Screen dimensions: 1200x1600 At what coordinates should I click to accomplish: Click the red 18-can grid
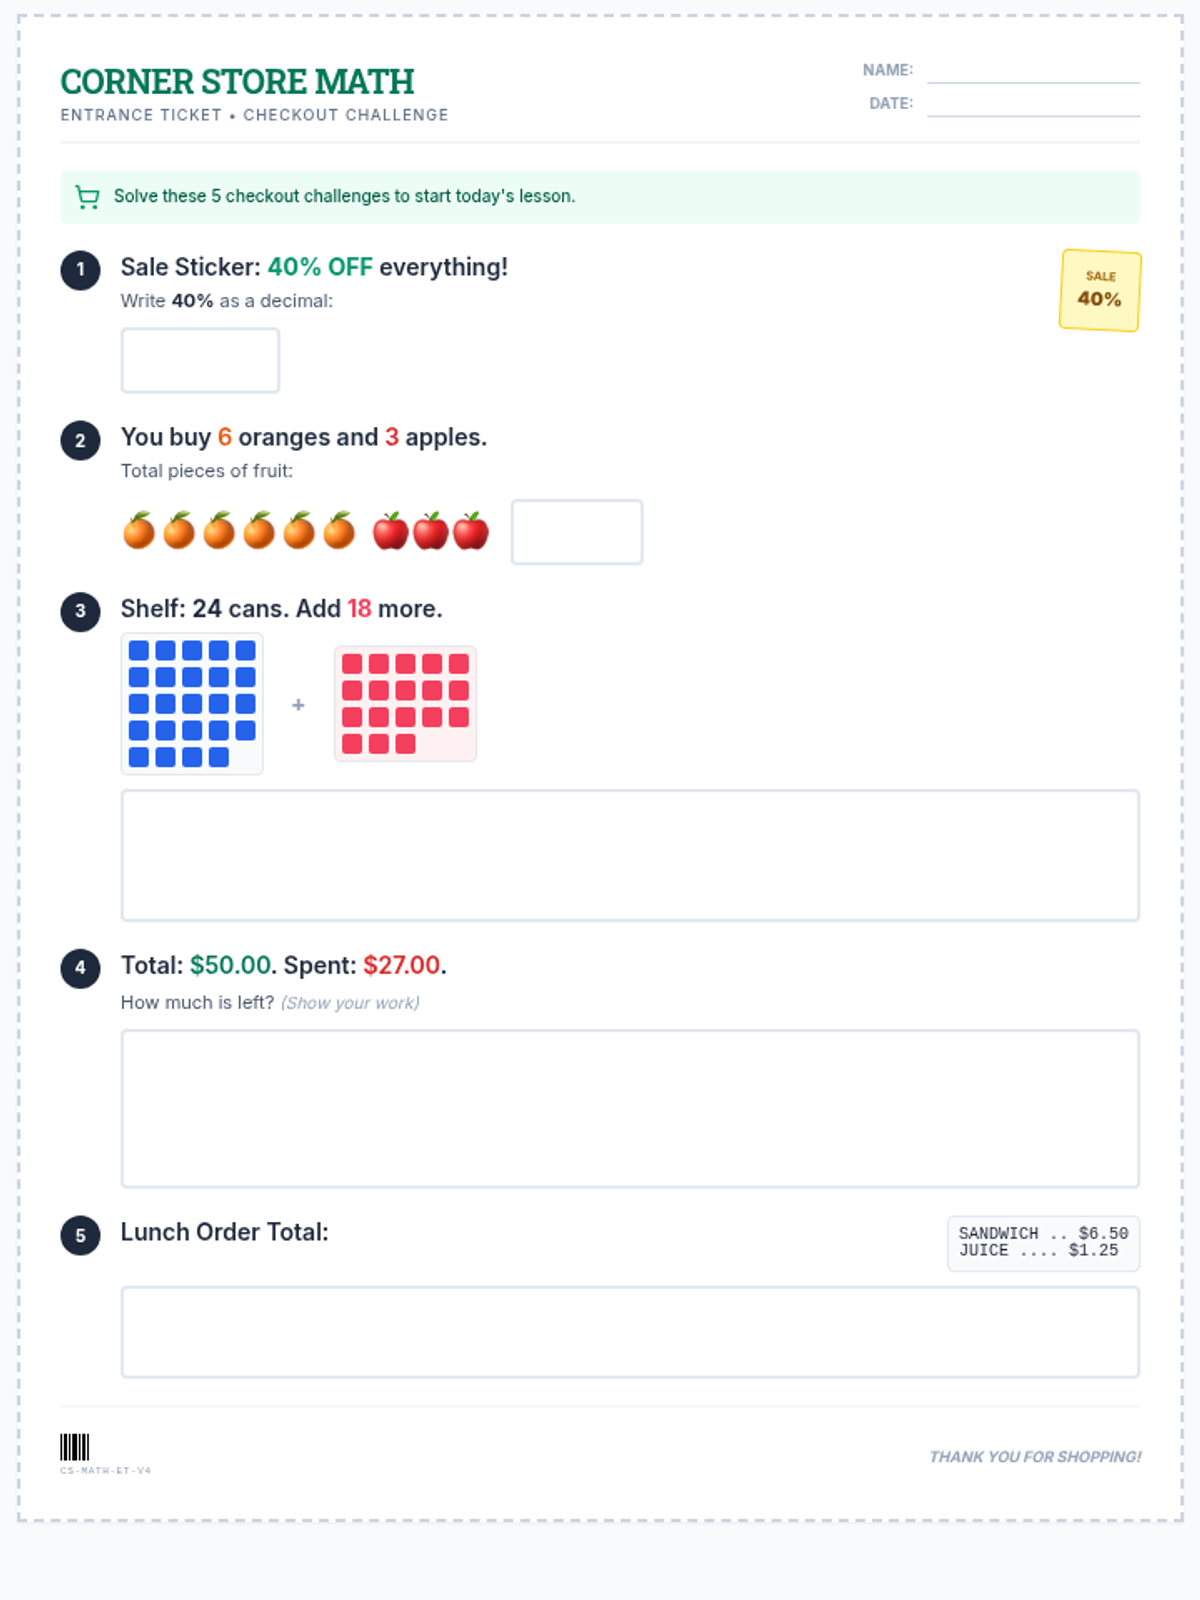coord(405,704)
